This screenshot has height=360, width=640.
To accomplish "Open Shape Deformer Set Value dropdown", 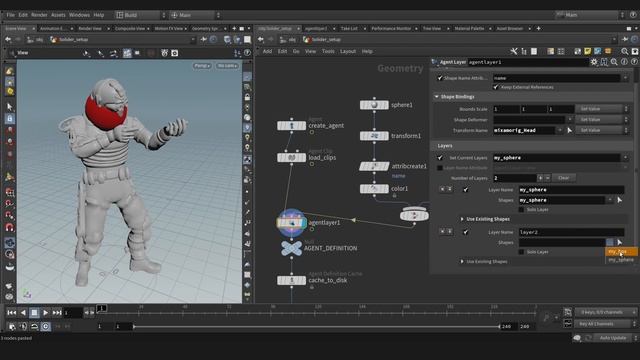I will coord(602,120).
